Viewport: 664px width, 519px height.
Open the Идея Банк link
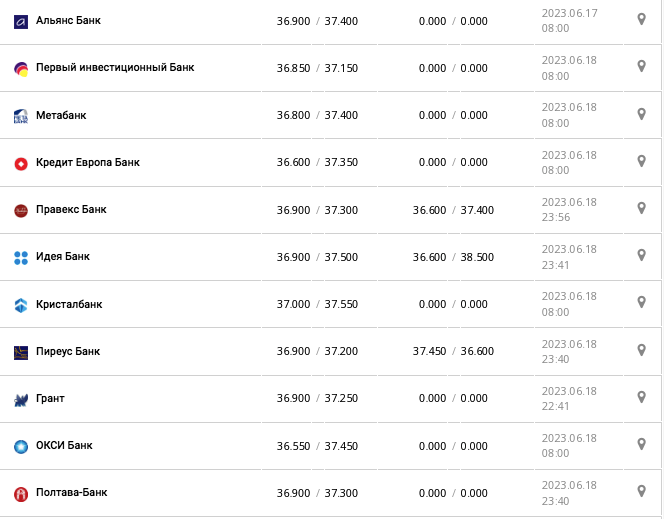63,257
